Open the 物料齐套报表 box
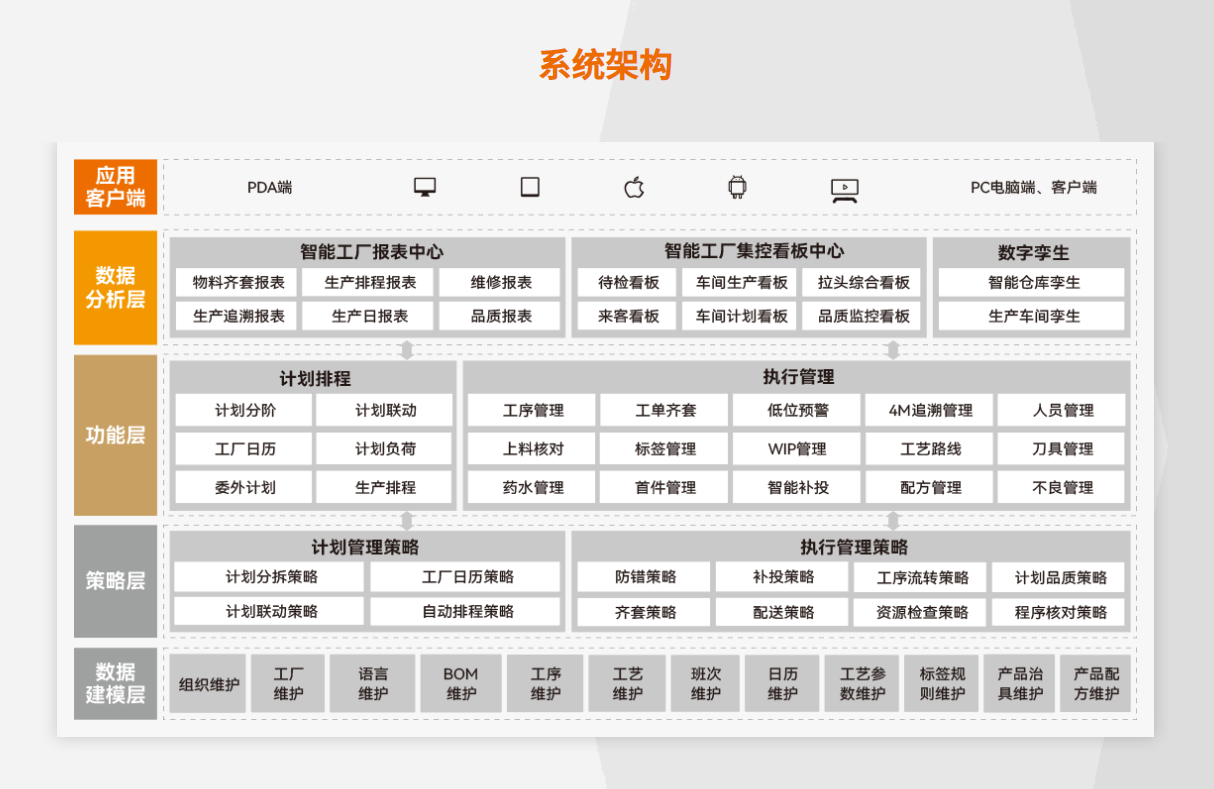 pos(238,283)
